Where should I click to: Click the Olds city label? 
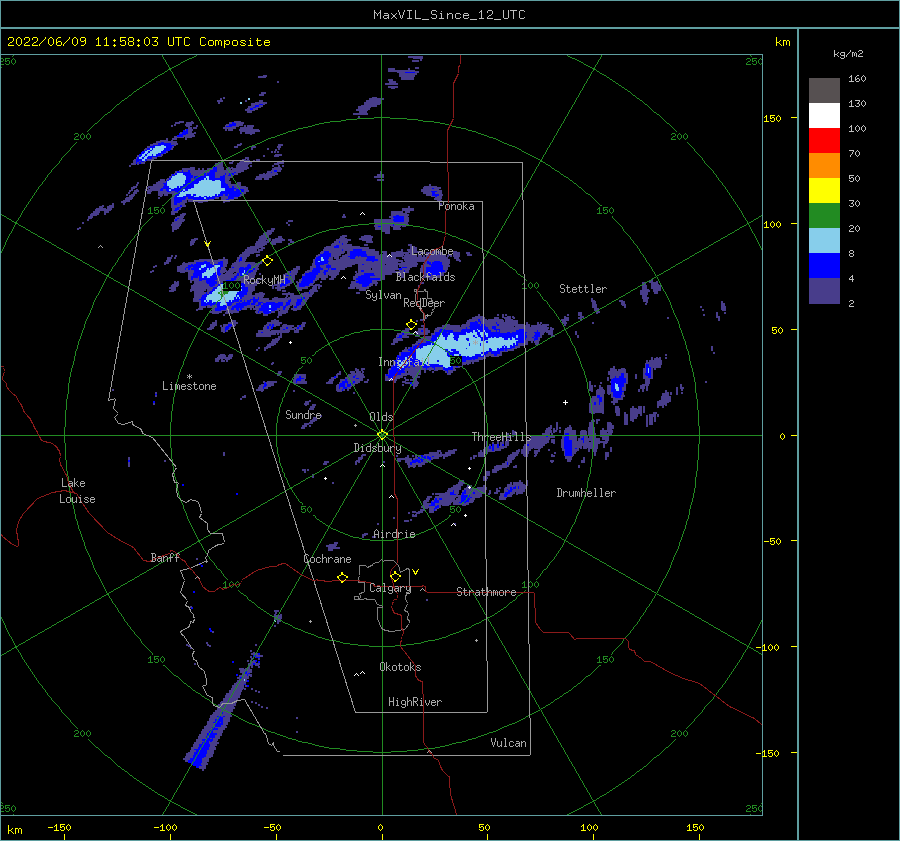tap(381, 417)
